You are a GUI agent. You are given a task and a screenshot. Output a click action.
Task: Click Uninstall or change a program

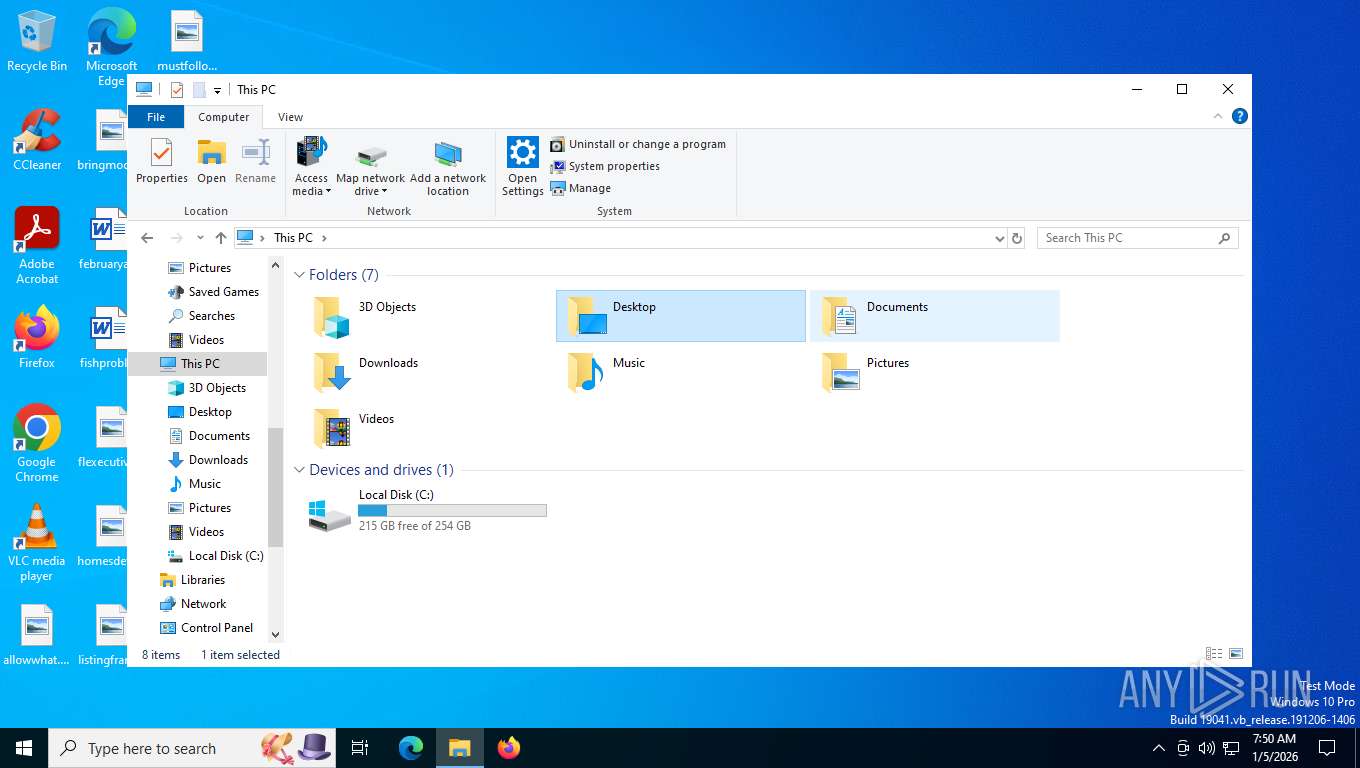coord(638,144)
